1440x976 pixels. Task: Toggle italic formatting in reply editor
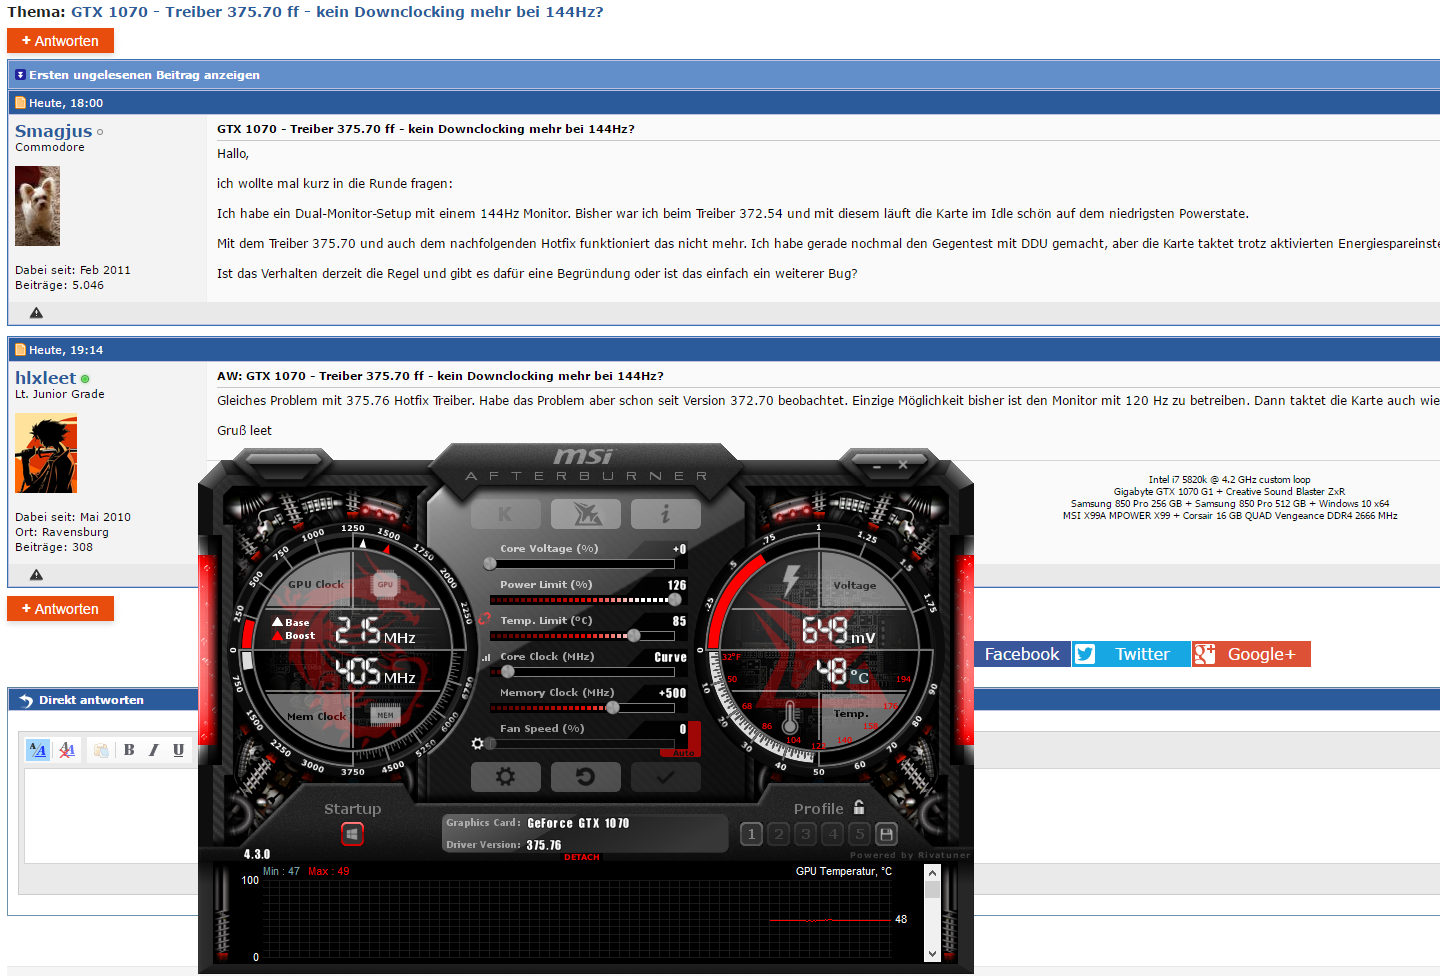tap(154, 750)
